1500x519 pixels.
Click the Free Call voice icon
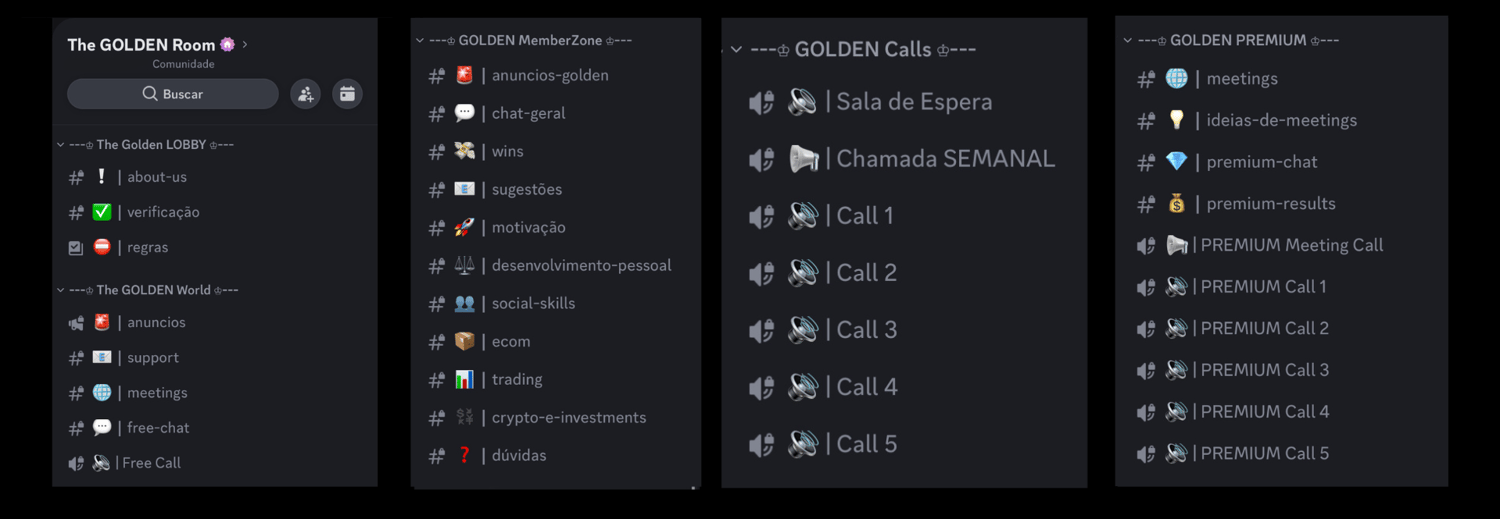pyautogui.click(x=76, y=463)
